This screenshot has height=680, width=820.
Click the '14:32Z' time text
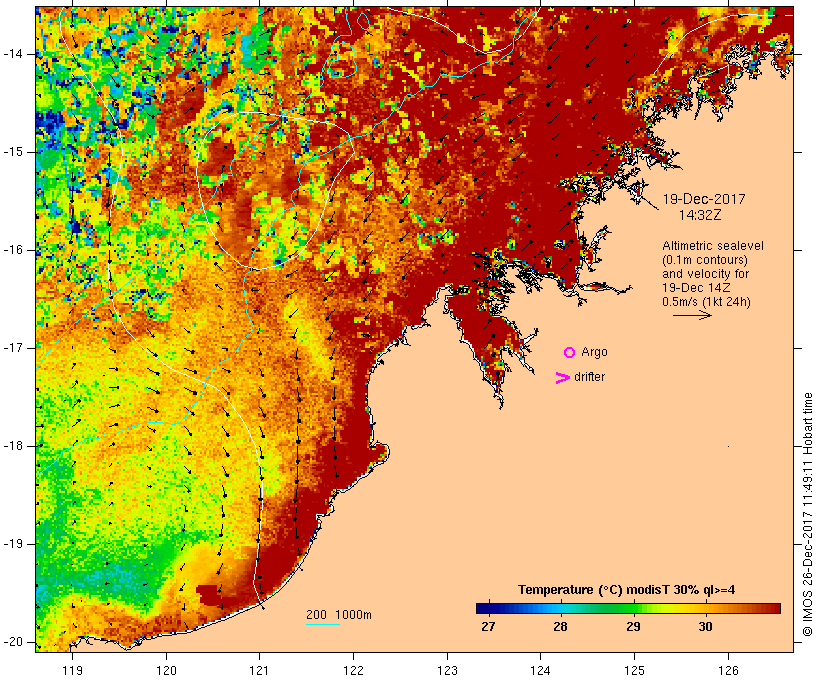[x=700, y=215]
